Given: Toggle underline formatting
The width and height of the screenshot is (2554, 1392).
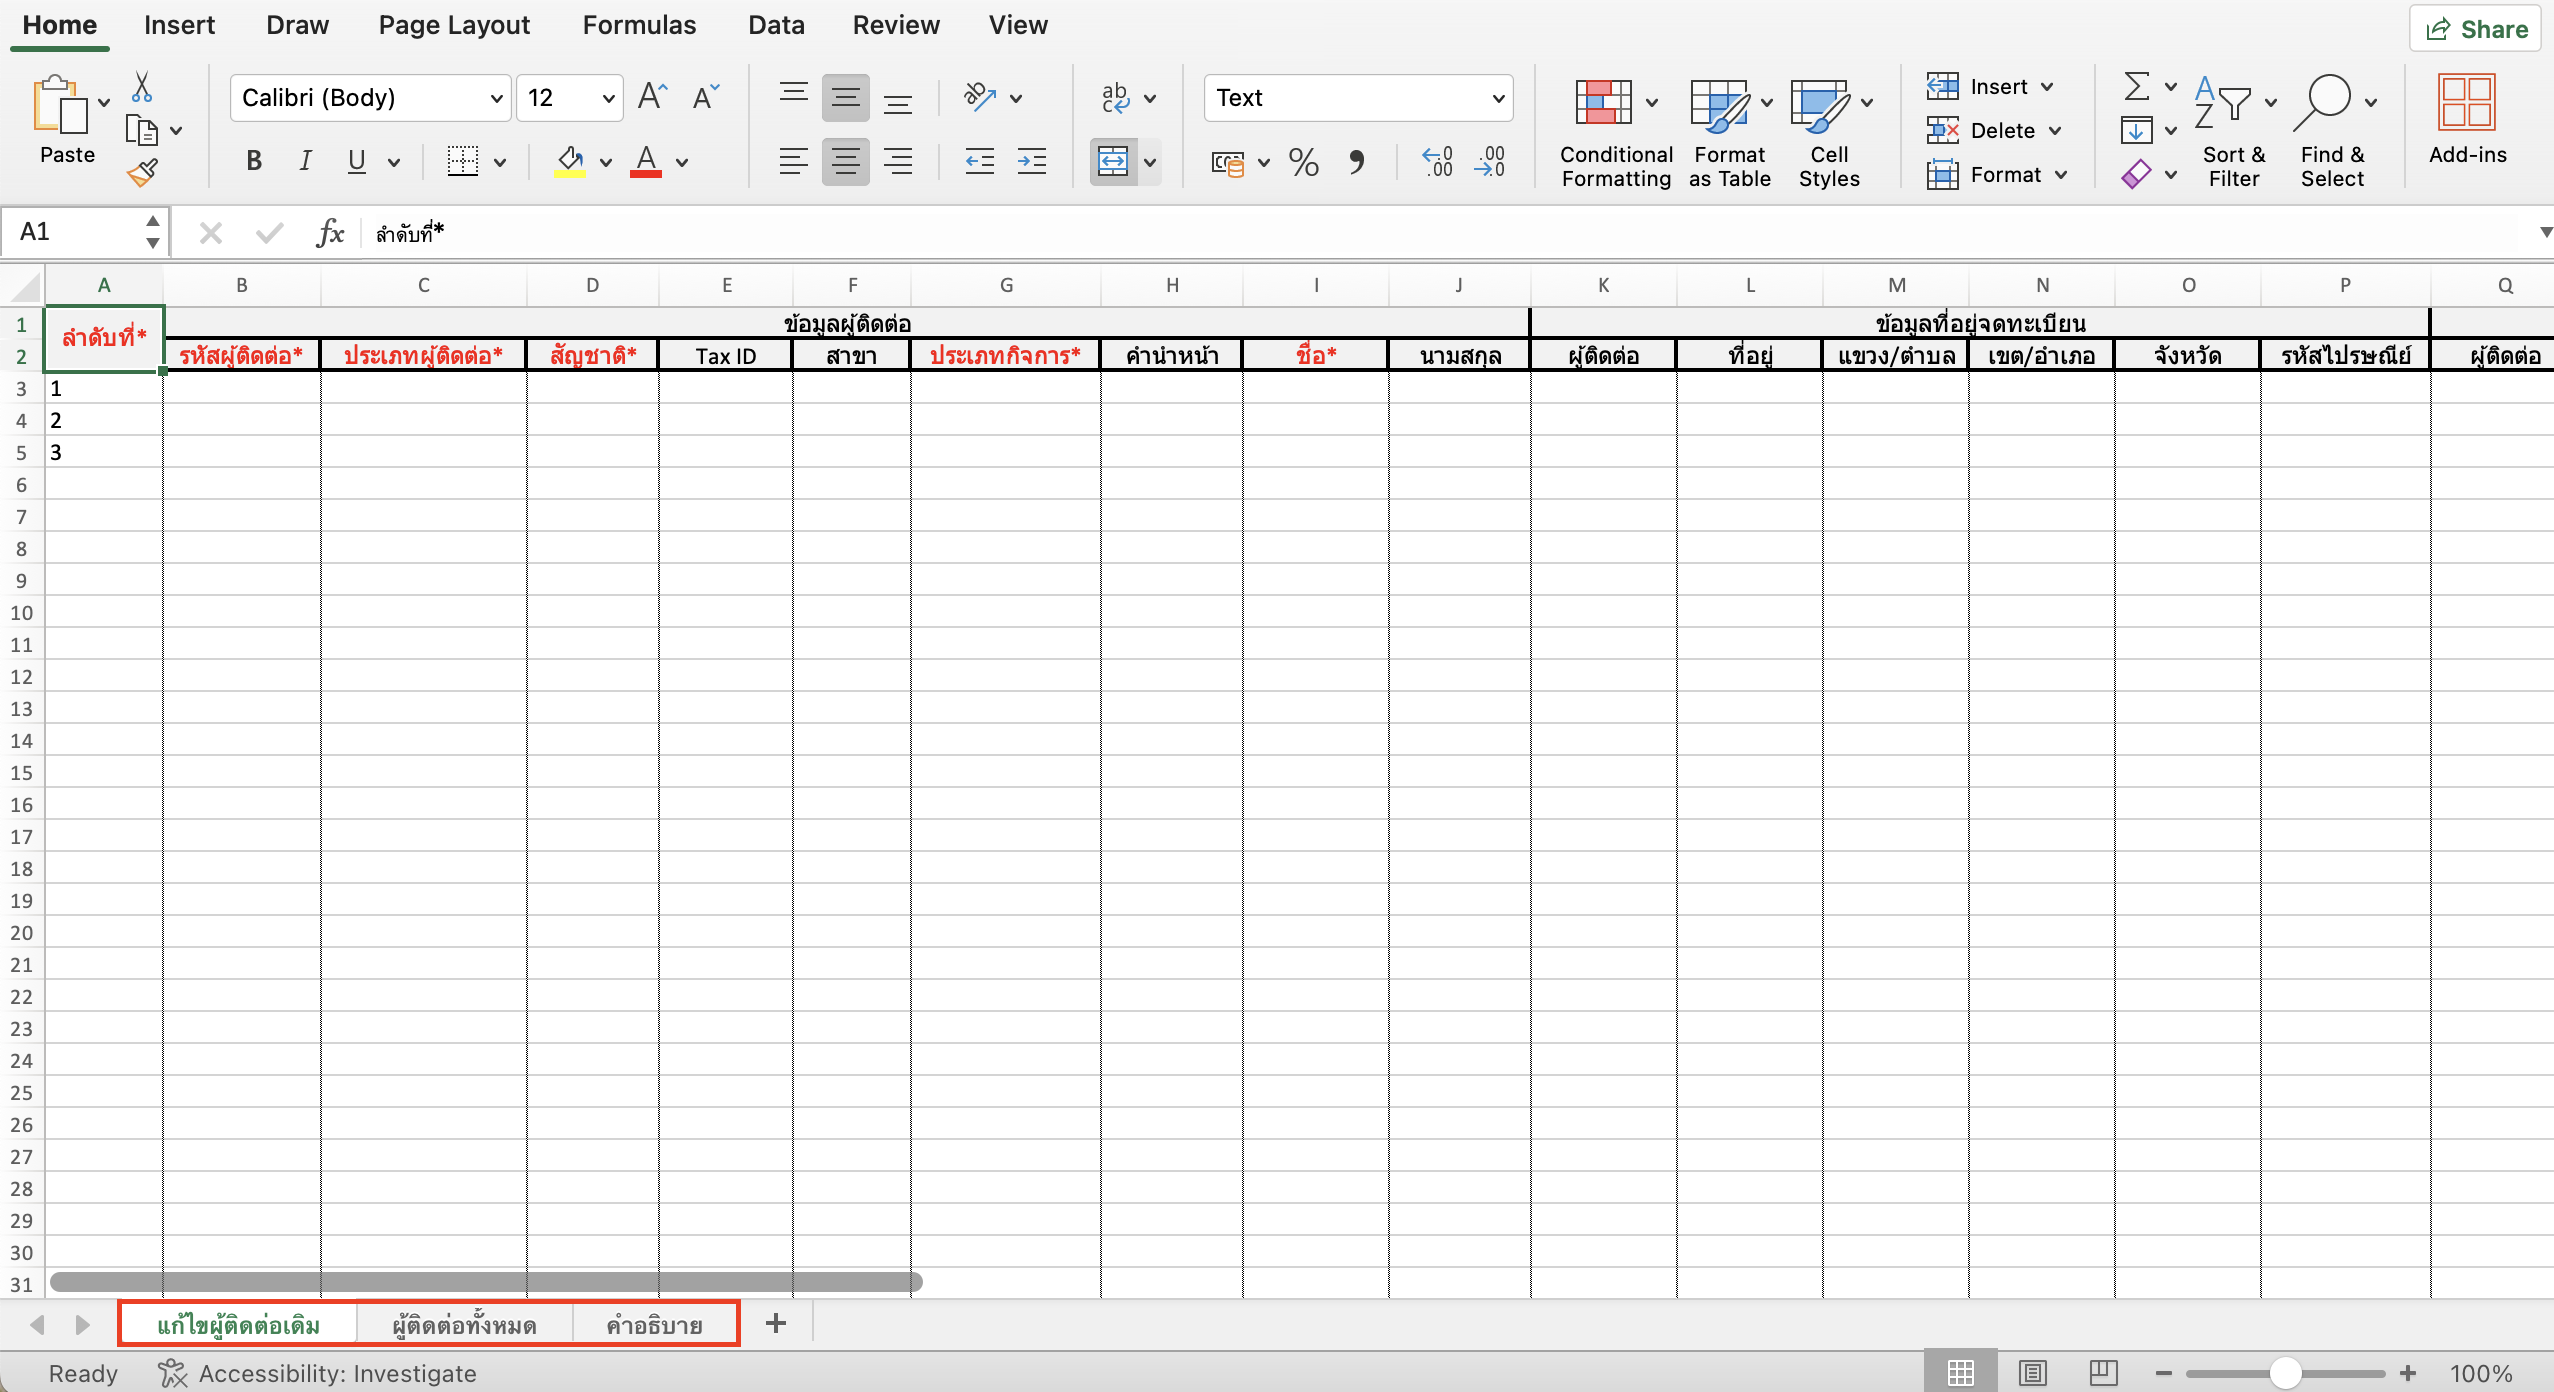Looking at the screenshot, I should [x=357, y=160].
